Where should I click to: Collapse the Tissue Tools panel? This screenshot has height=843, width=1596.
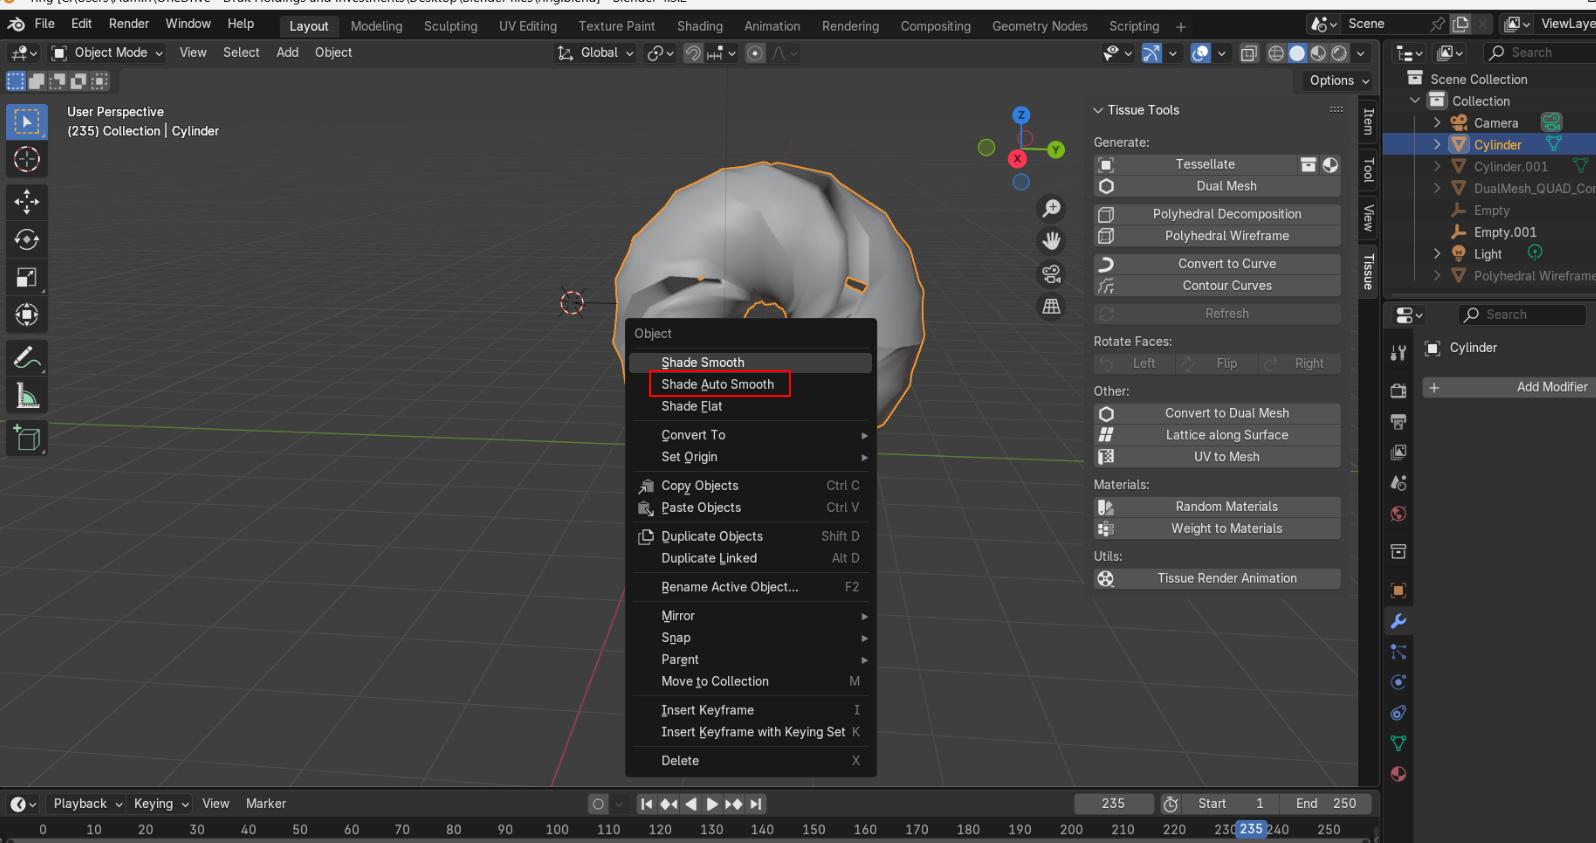[1098, 110]
